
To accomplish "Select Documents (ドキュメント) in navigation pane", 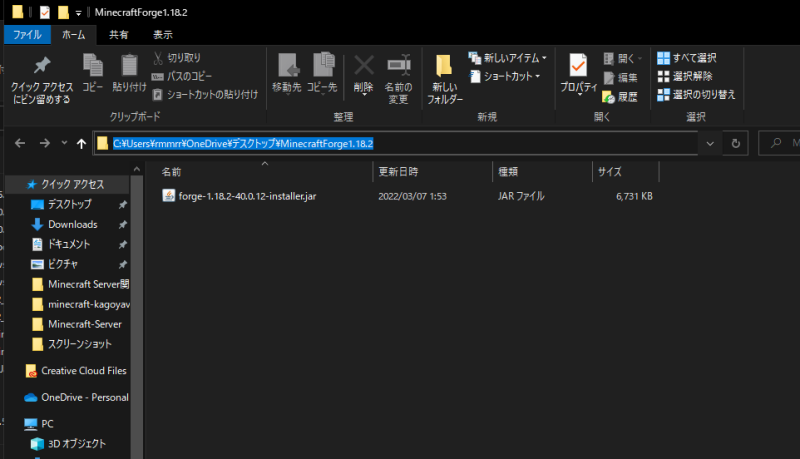I will coord(70,244).
